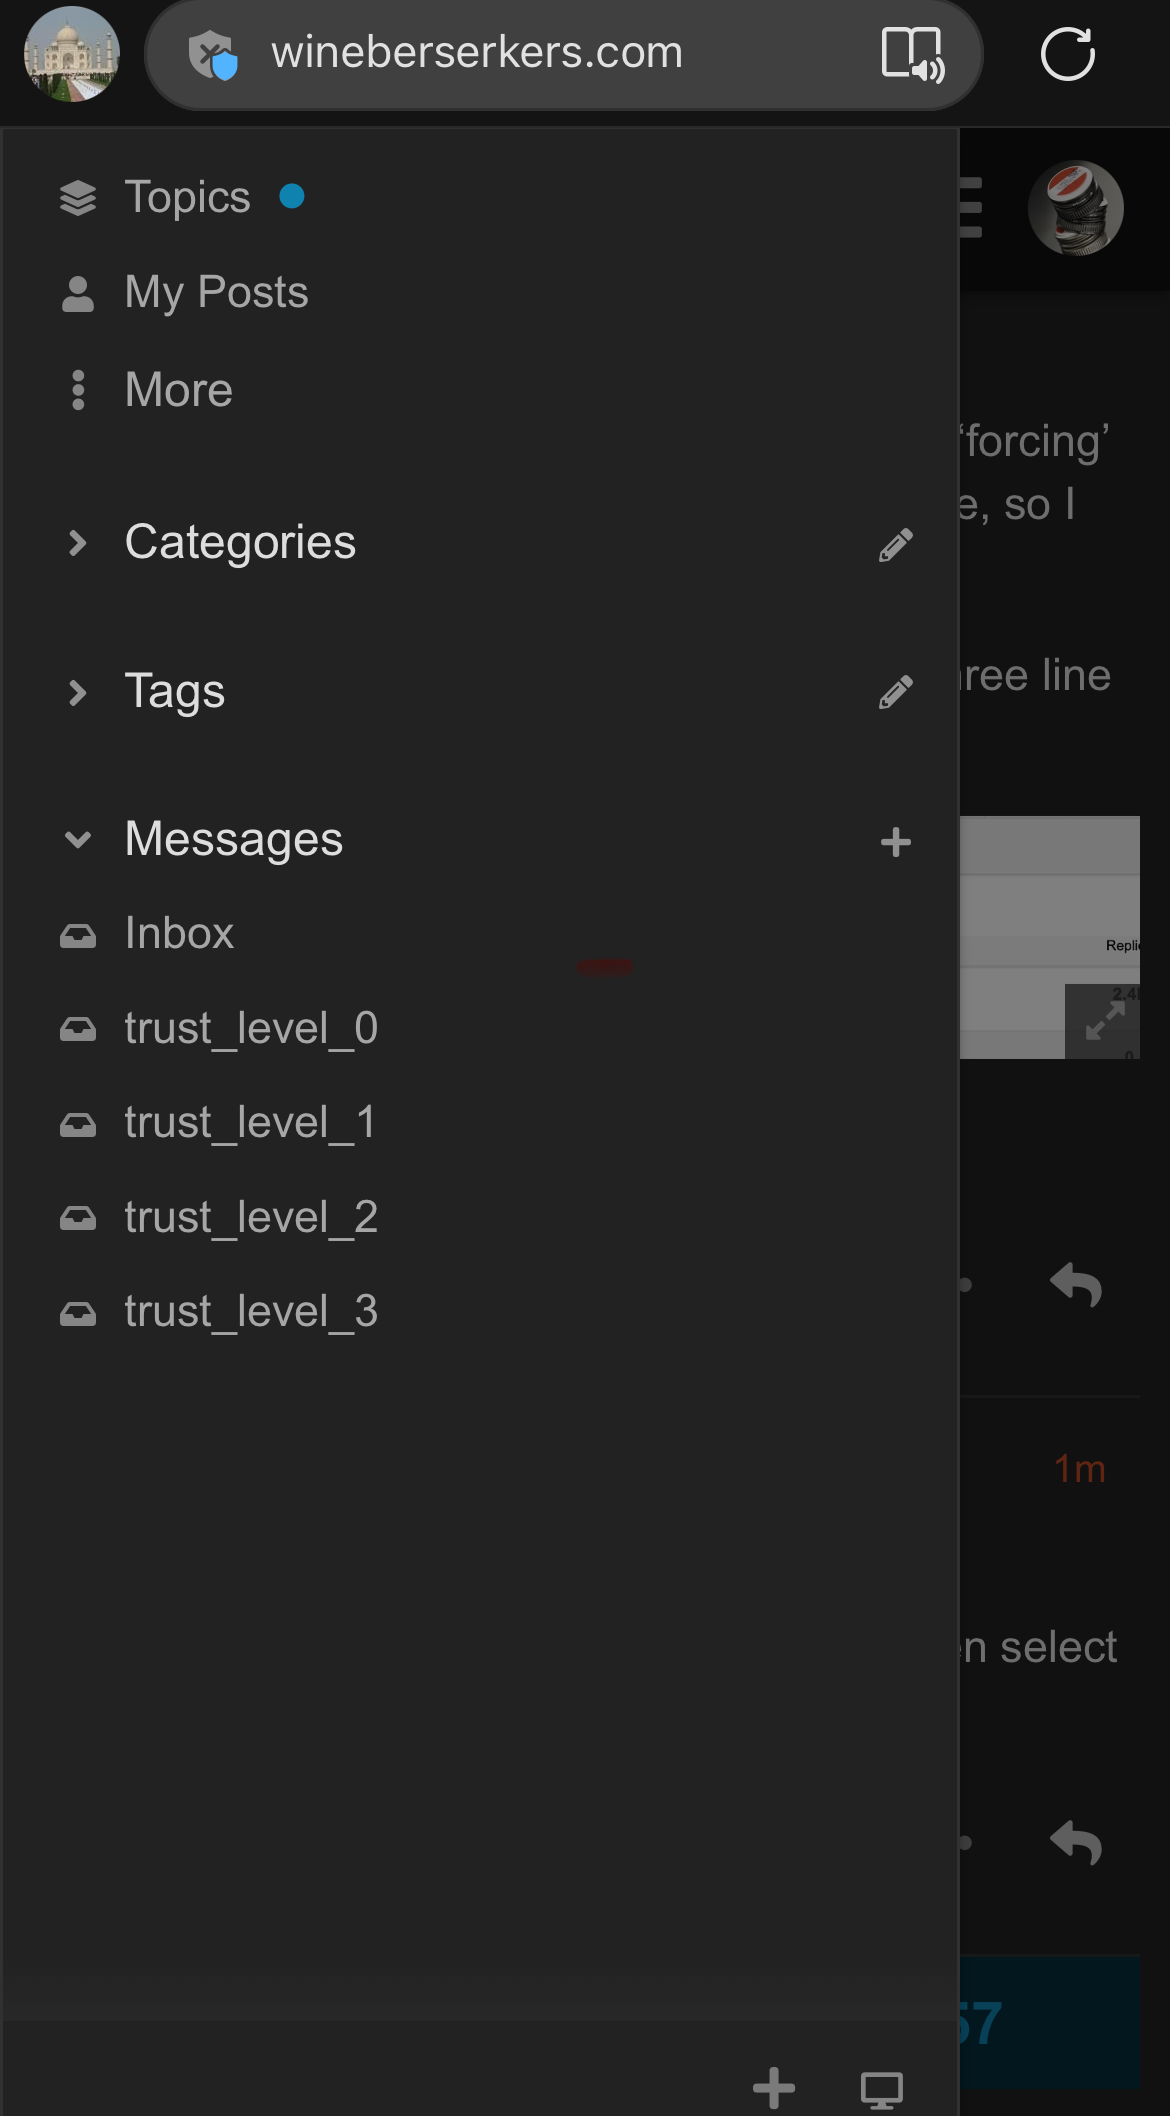Edit Tags with the pencil icon
The height and width of the screenshot is (2116, 1170).
(895, 692)
